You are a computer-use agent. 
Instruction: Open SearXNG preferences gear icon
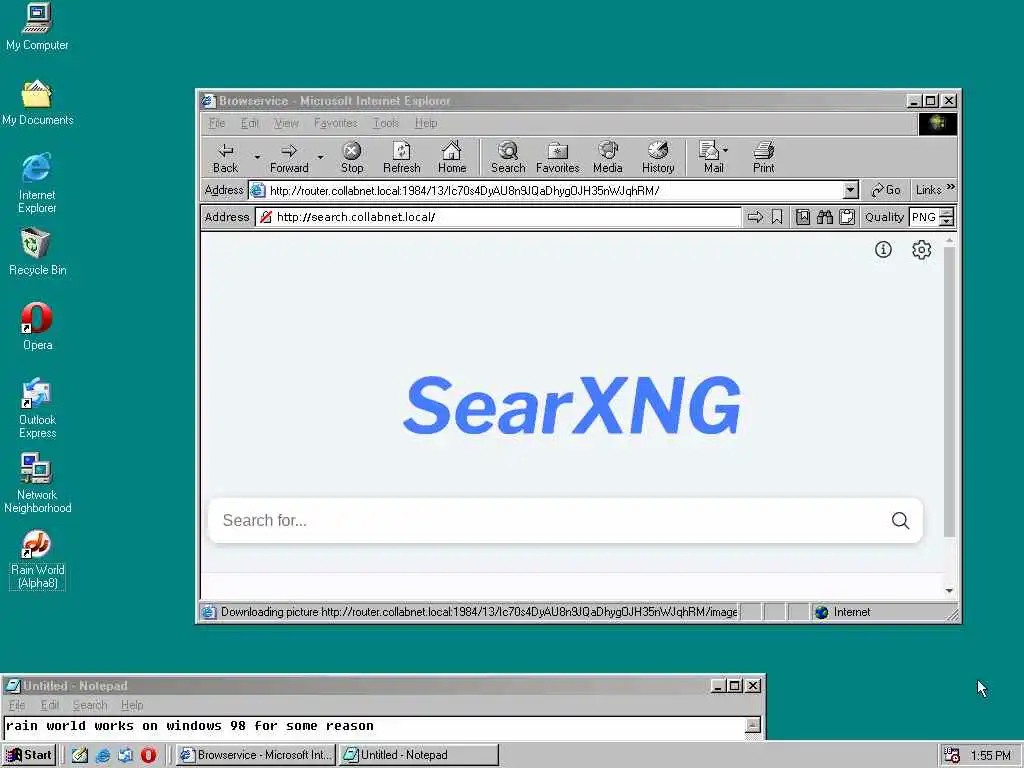(921, 249)
